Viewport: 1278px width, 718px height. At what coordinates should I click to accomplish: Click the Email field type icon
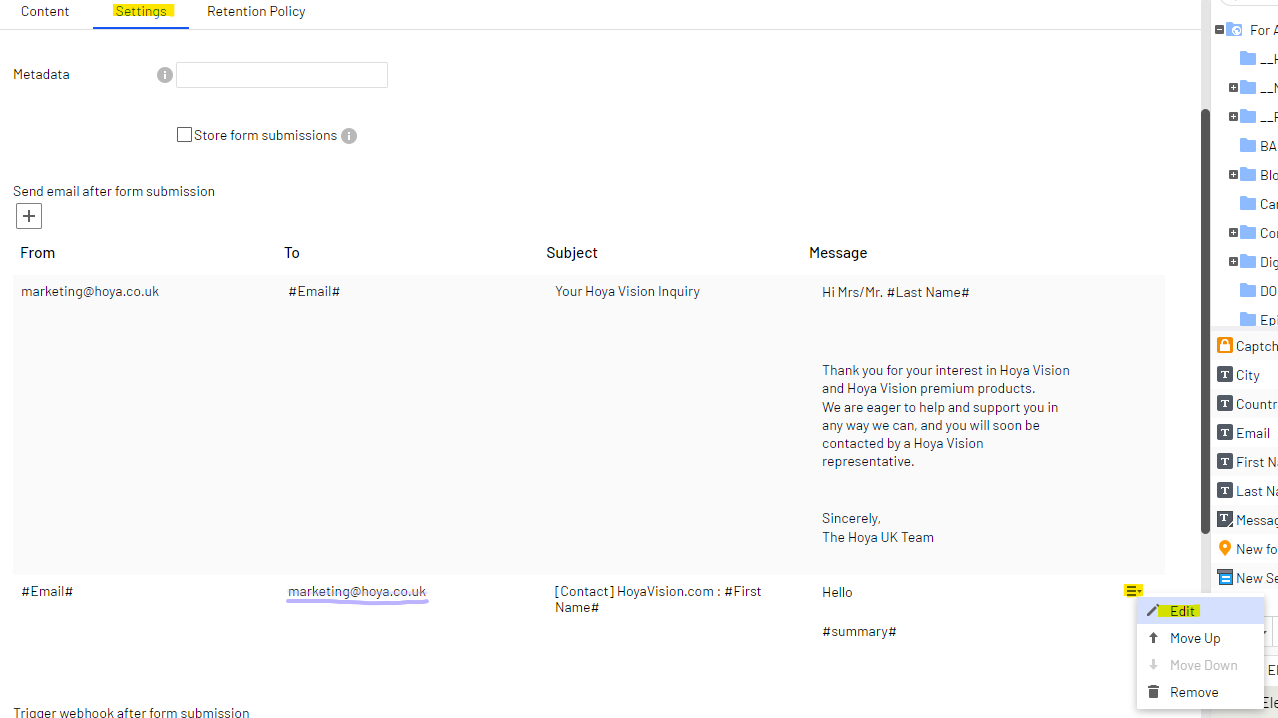point(1225,432)
